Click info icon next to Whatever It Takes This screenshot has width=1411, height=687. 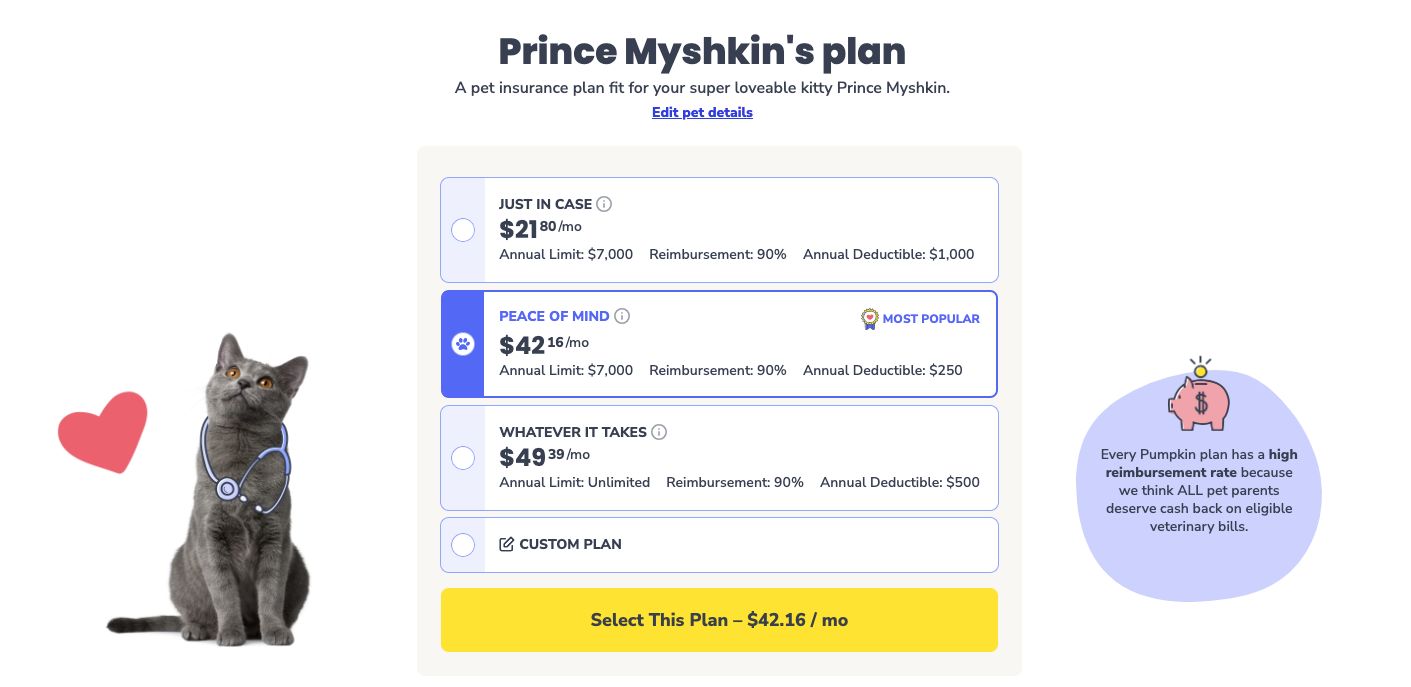coord(659,432)
